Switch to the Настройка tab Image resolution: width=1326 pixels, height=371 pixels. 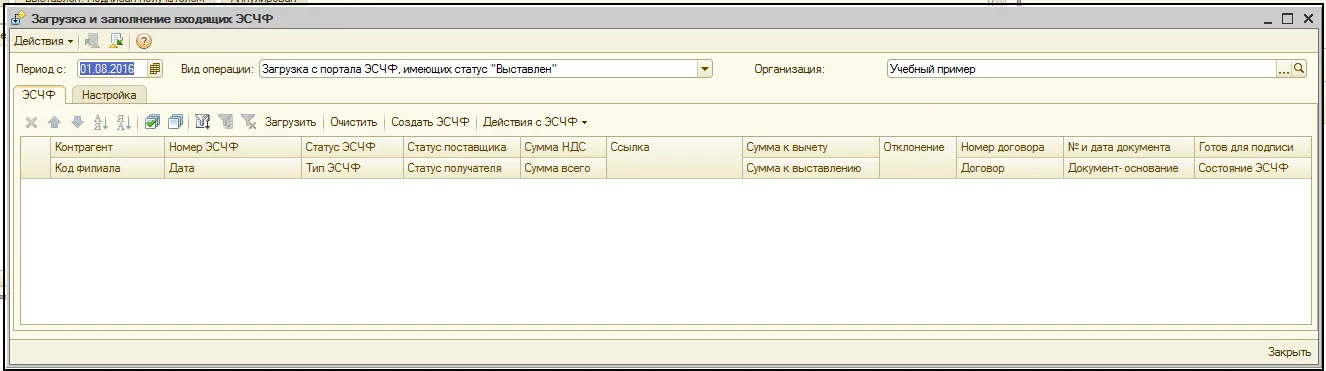click(x=109, y=95)
